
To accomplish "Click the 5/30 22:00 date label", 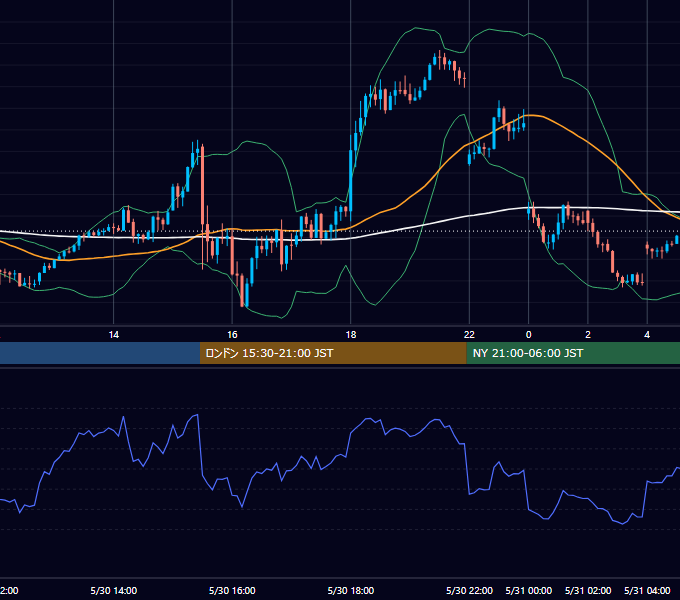I will (x=469, y=590).
